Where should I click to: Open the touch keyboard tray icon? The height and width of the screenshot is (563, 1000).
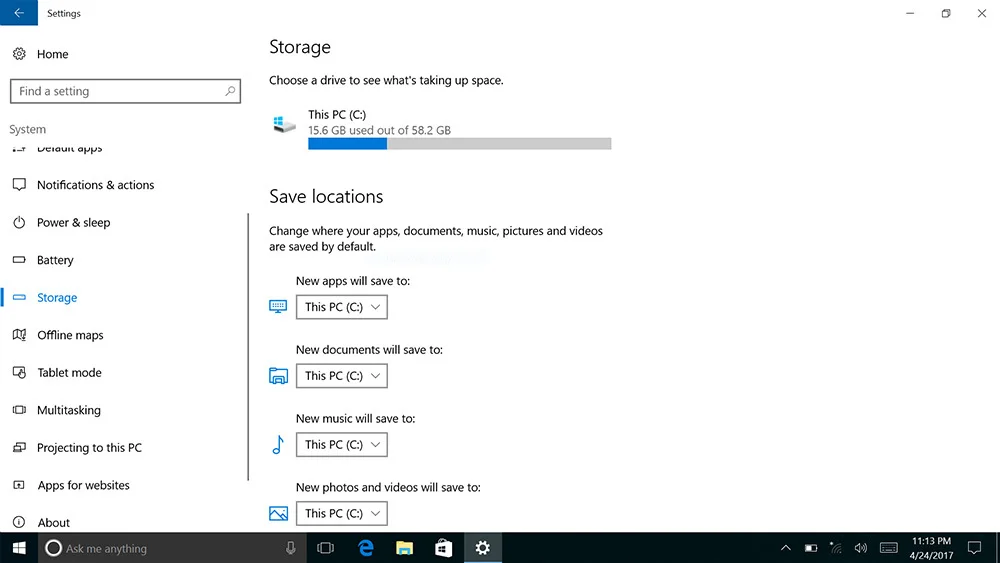pos(888,548)
